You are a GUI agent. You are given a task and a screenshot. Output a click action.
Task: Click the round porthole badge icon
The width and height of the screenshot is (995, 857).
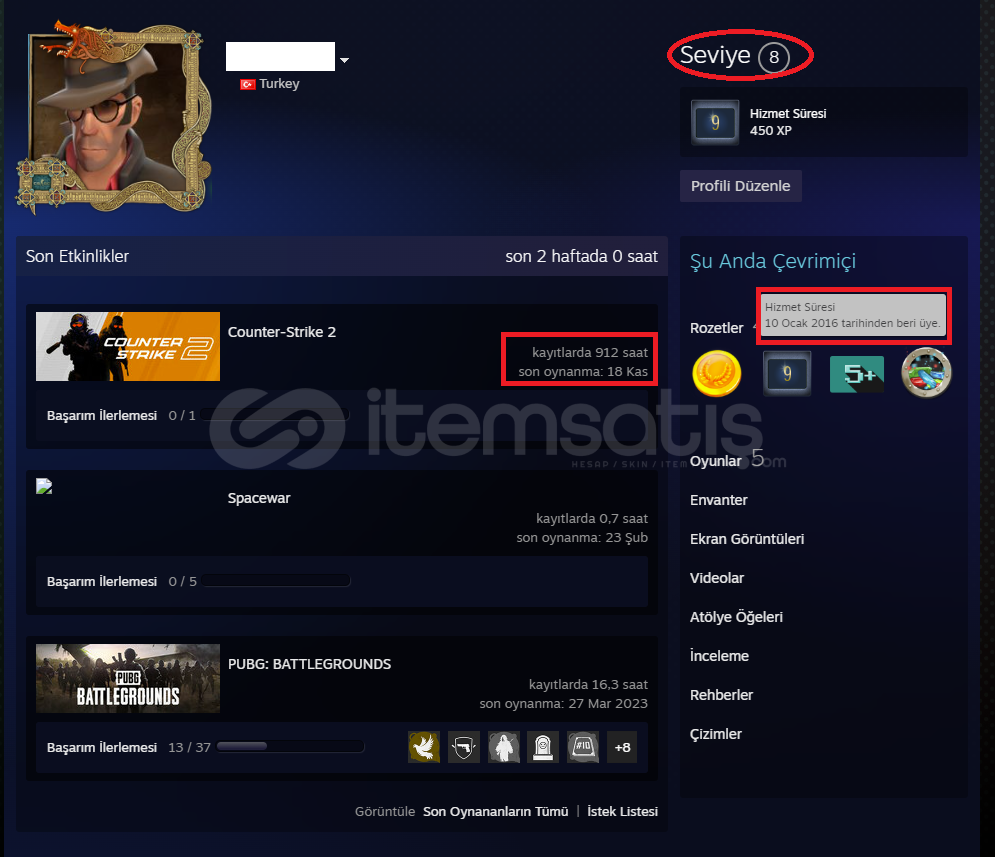926,374
